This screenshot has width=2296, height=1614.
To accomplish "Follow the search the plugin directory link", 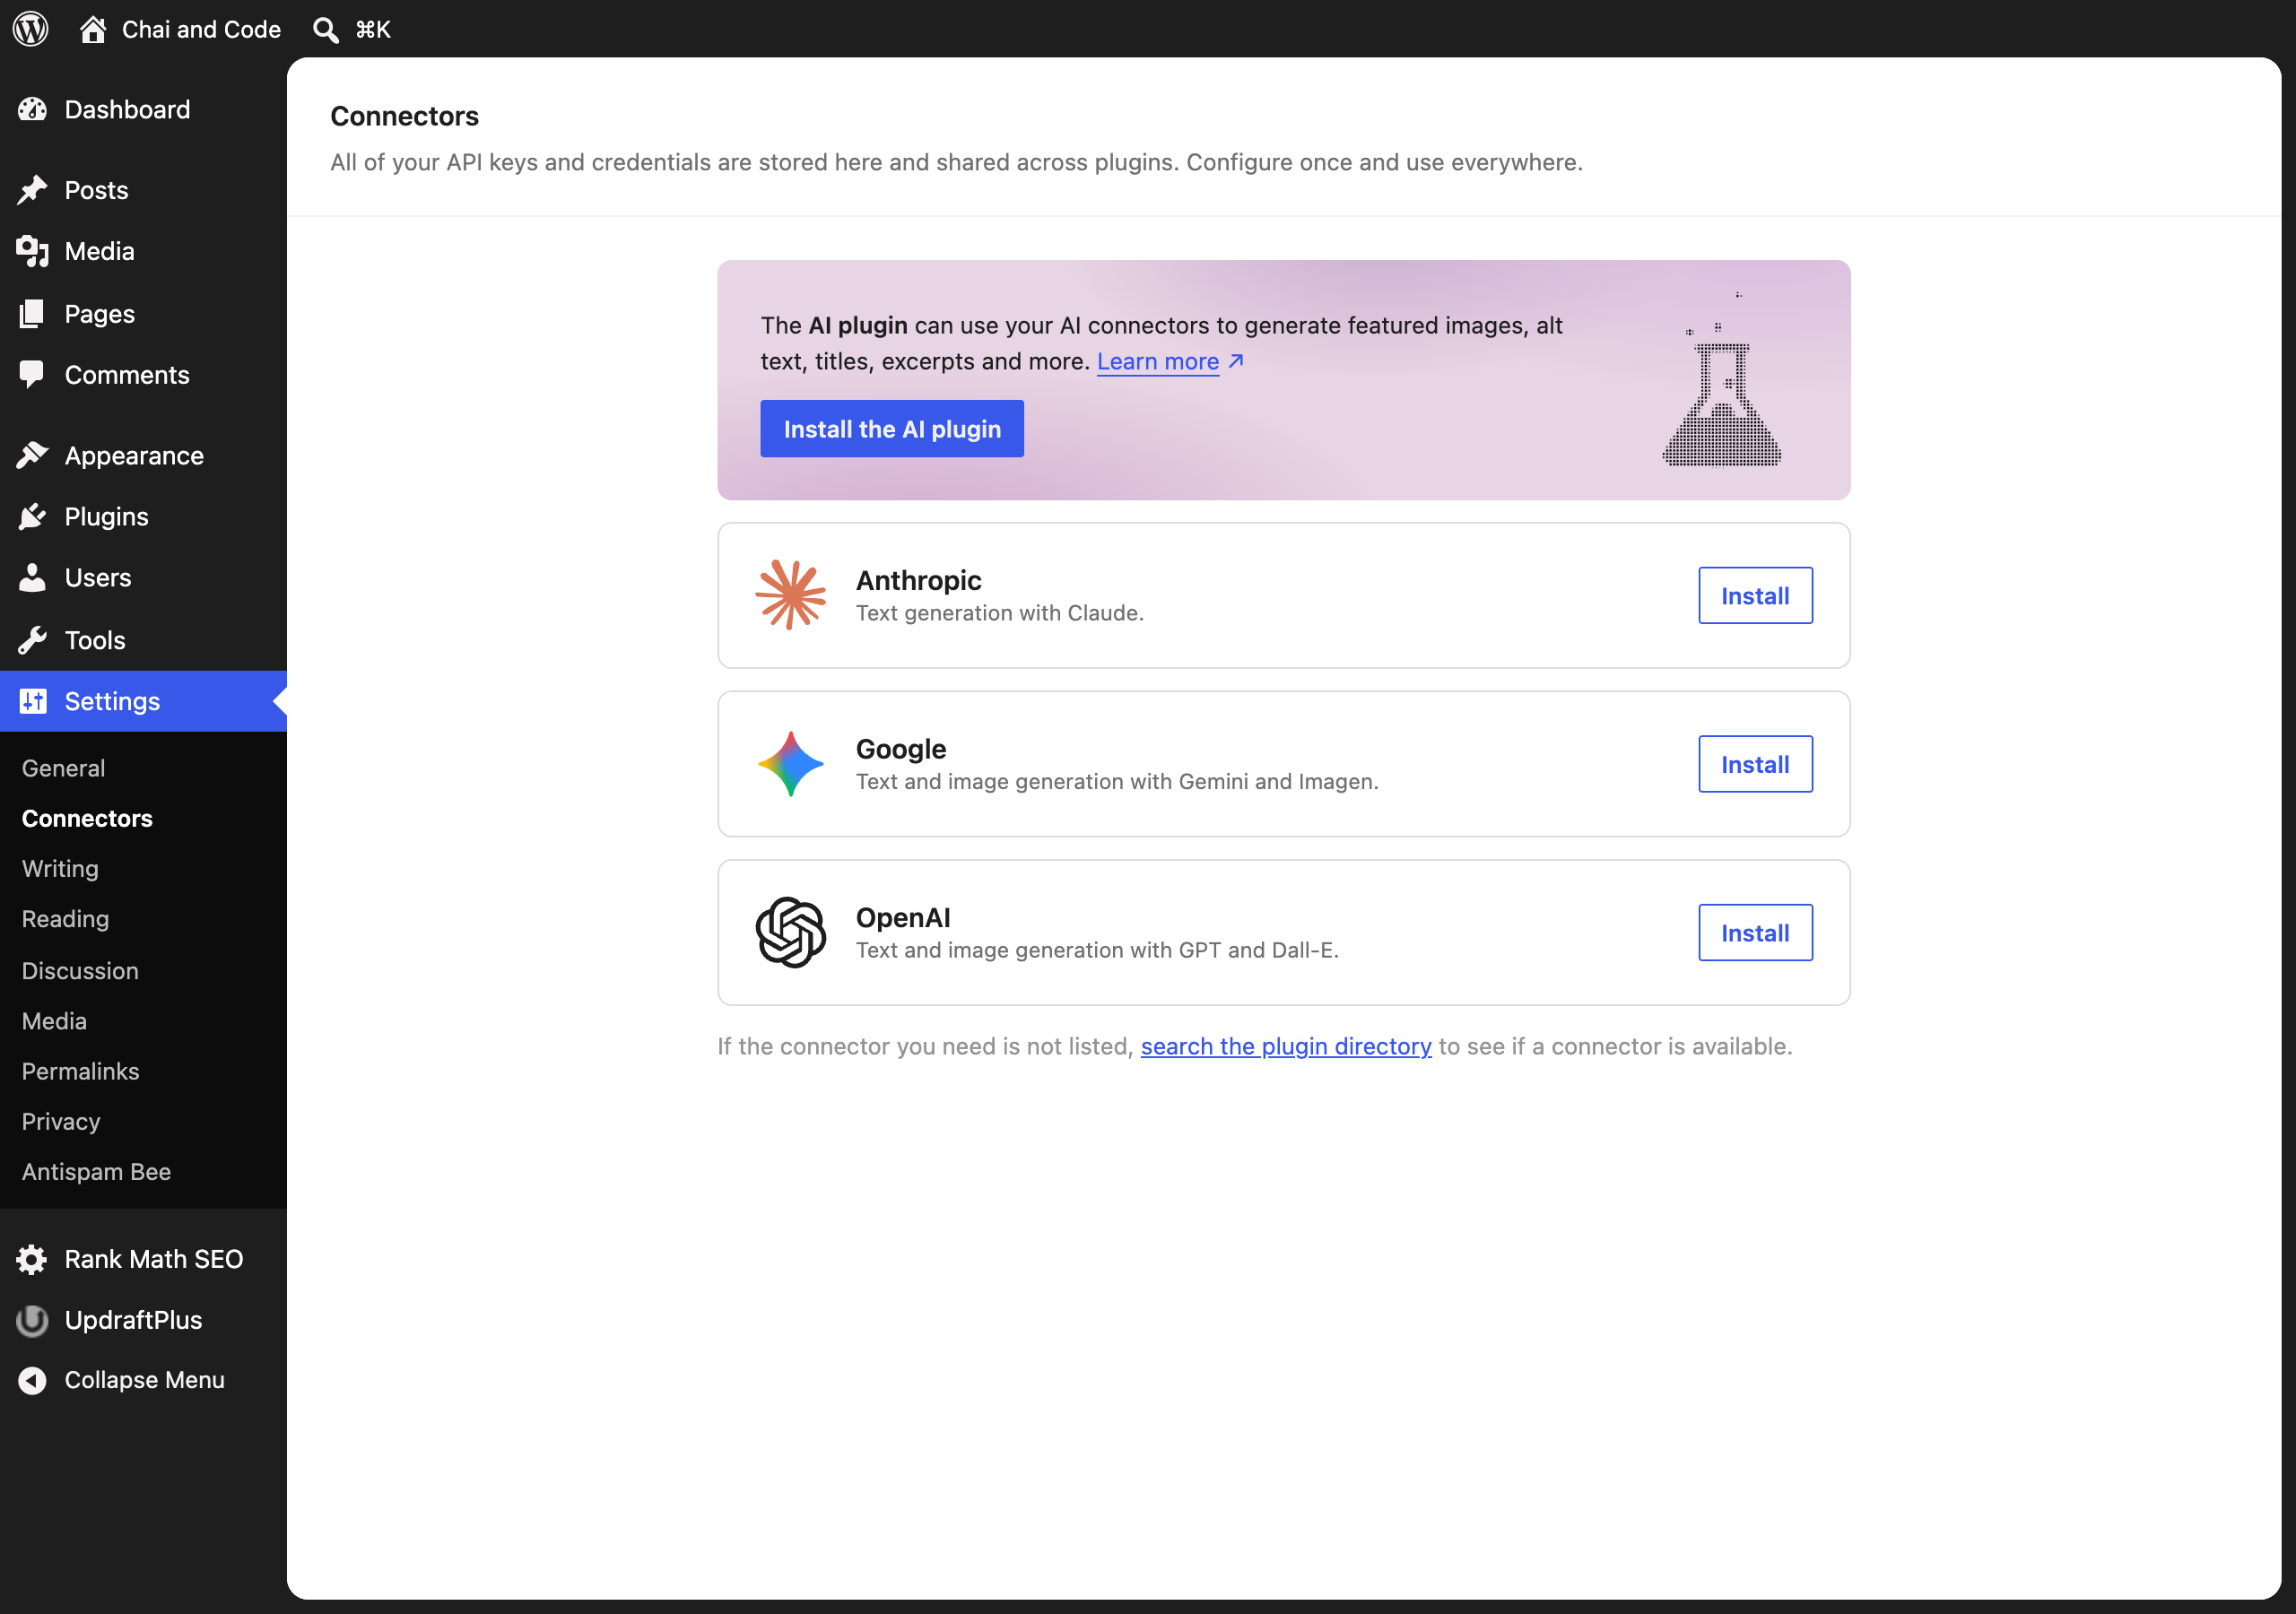I will click(1286, 1046).
